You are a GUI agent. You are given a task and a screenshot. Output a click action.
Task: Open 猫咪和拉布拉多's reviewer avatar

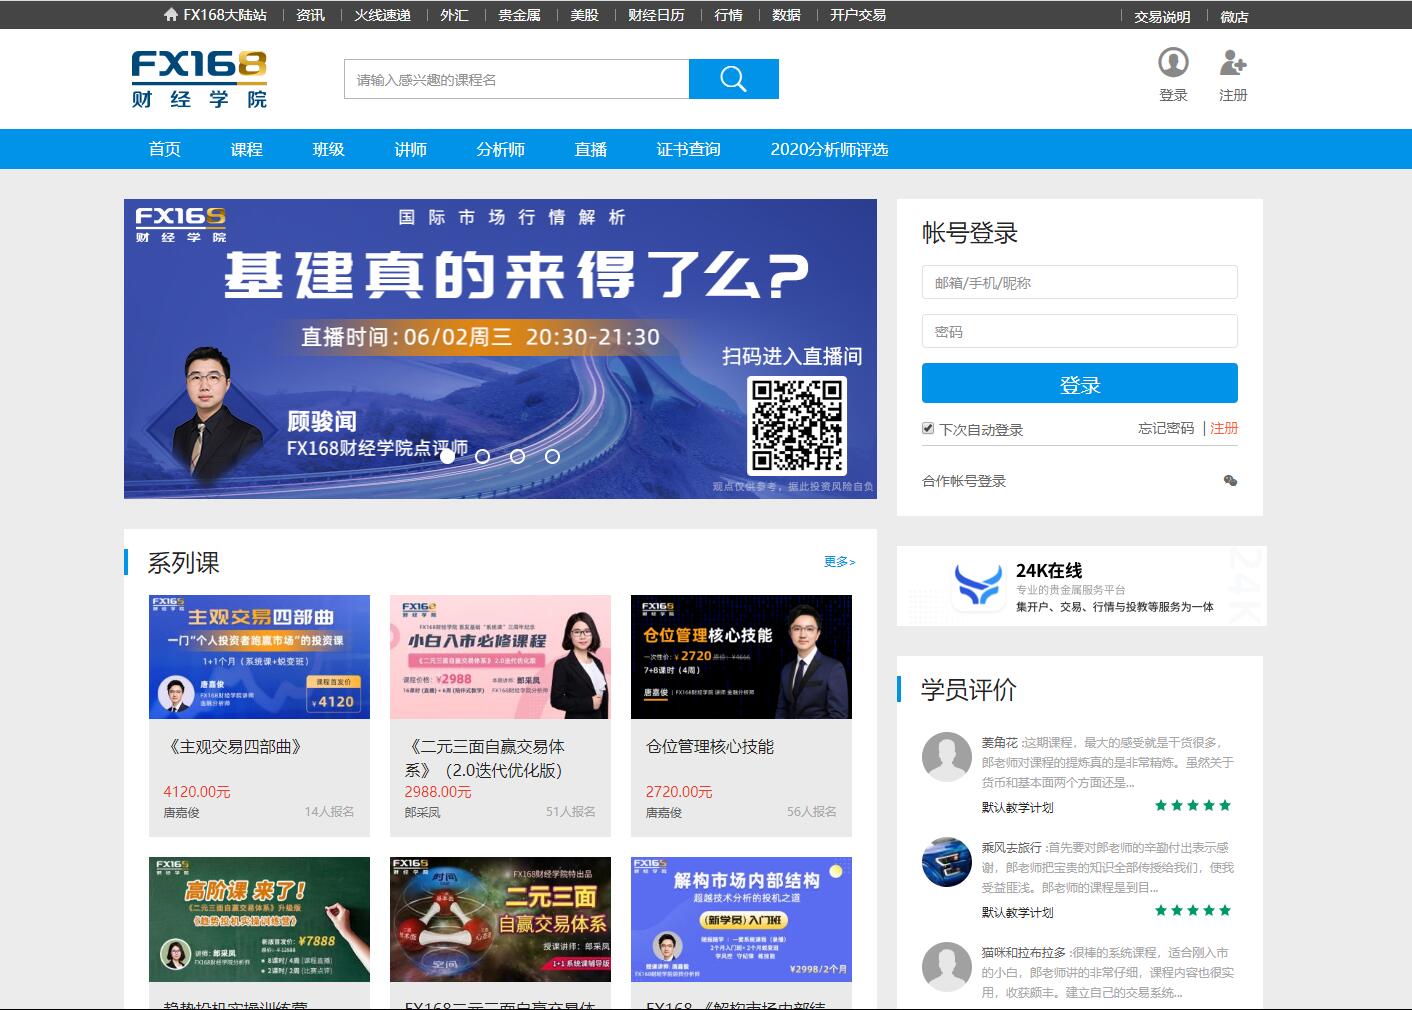click(x=946, y=966)
